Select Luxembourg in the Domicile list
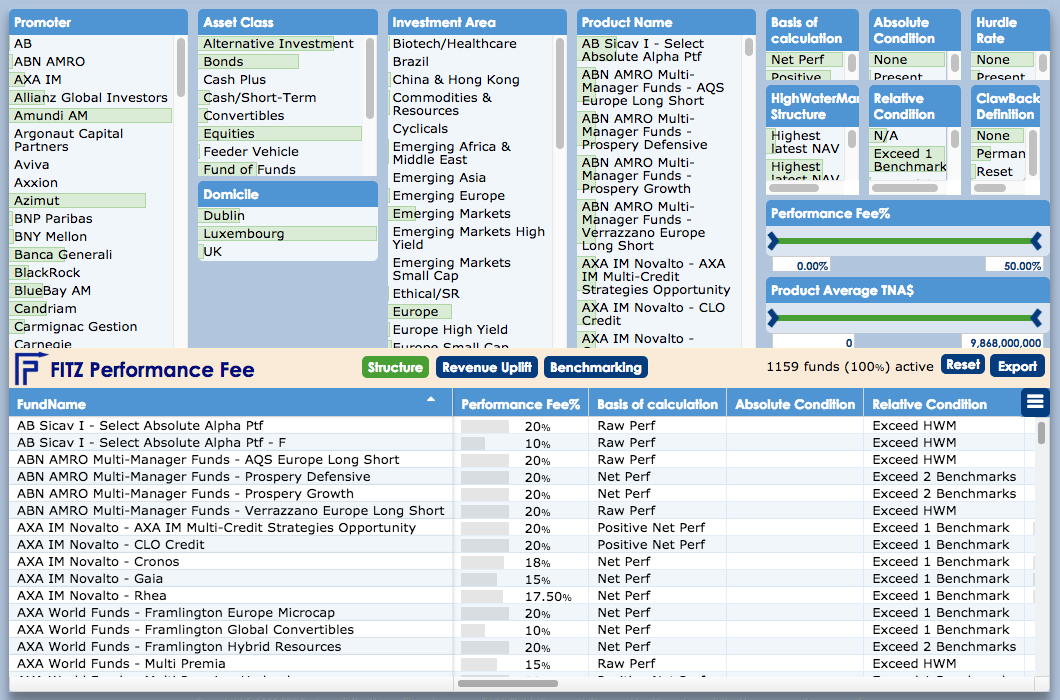 pos(244,234)
